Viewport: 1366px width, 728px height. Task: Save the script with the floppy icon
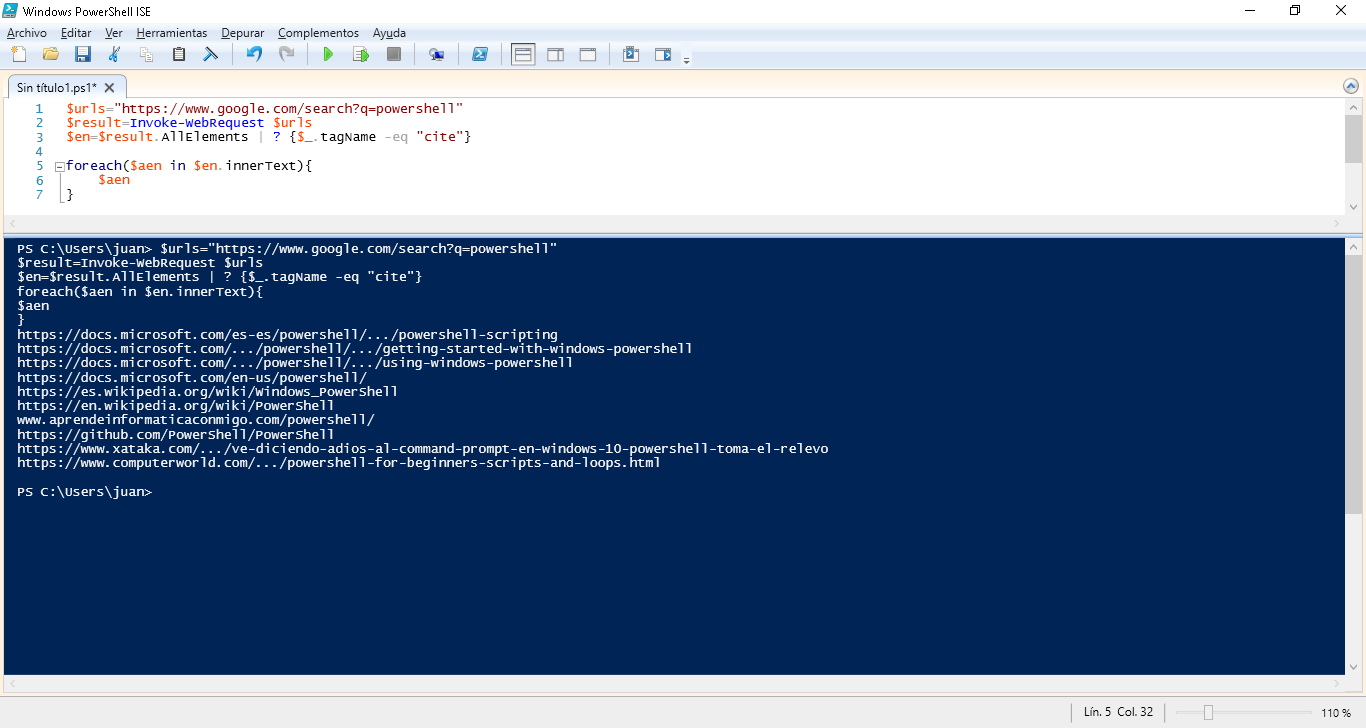83,54
